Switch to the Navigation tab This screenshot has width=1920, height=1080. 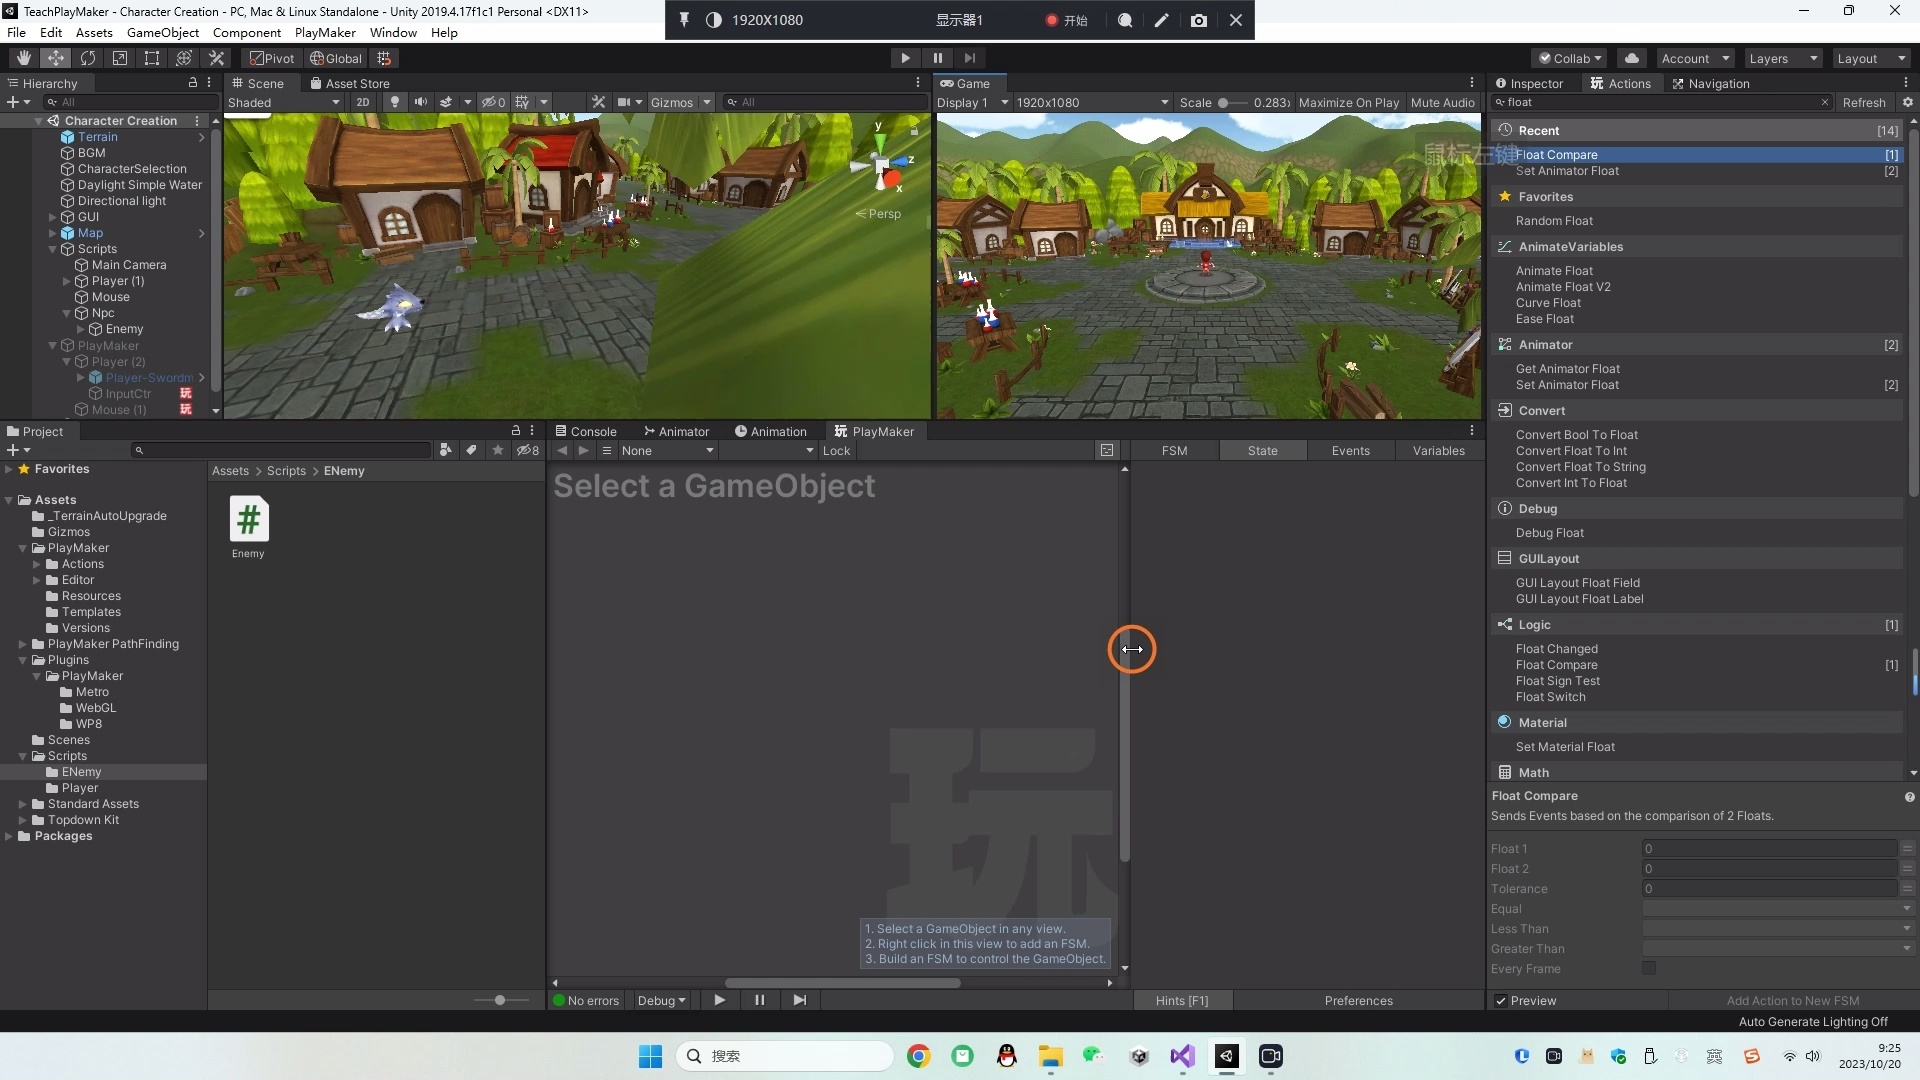pyautogui.click(x=1711, y=83)
